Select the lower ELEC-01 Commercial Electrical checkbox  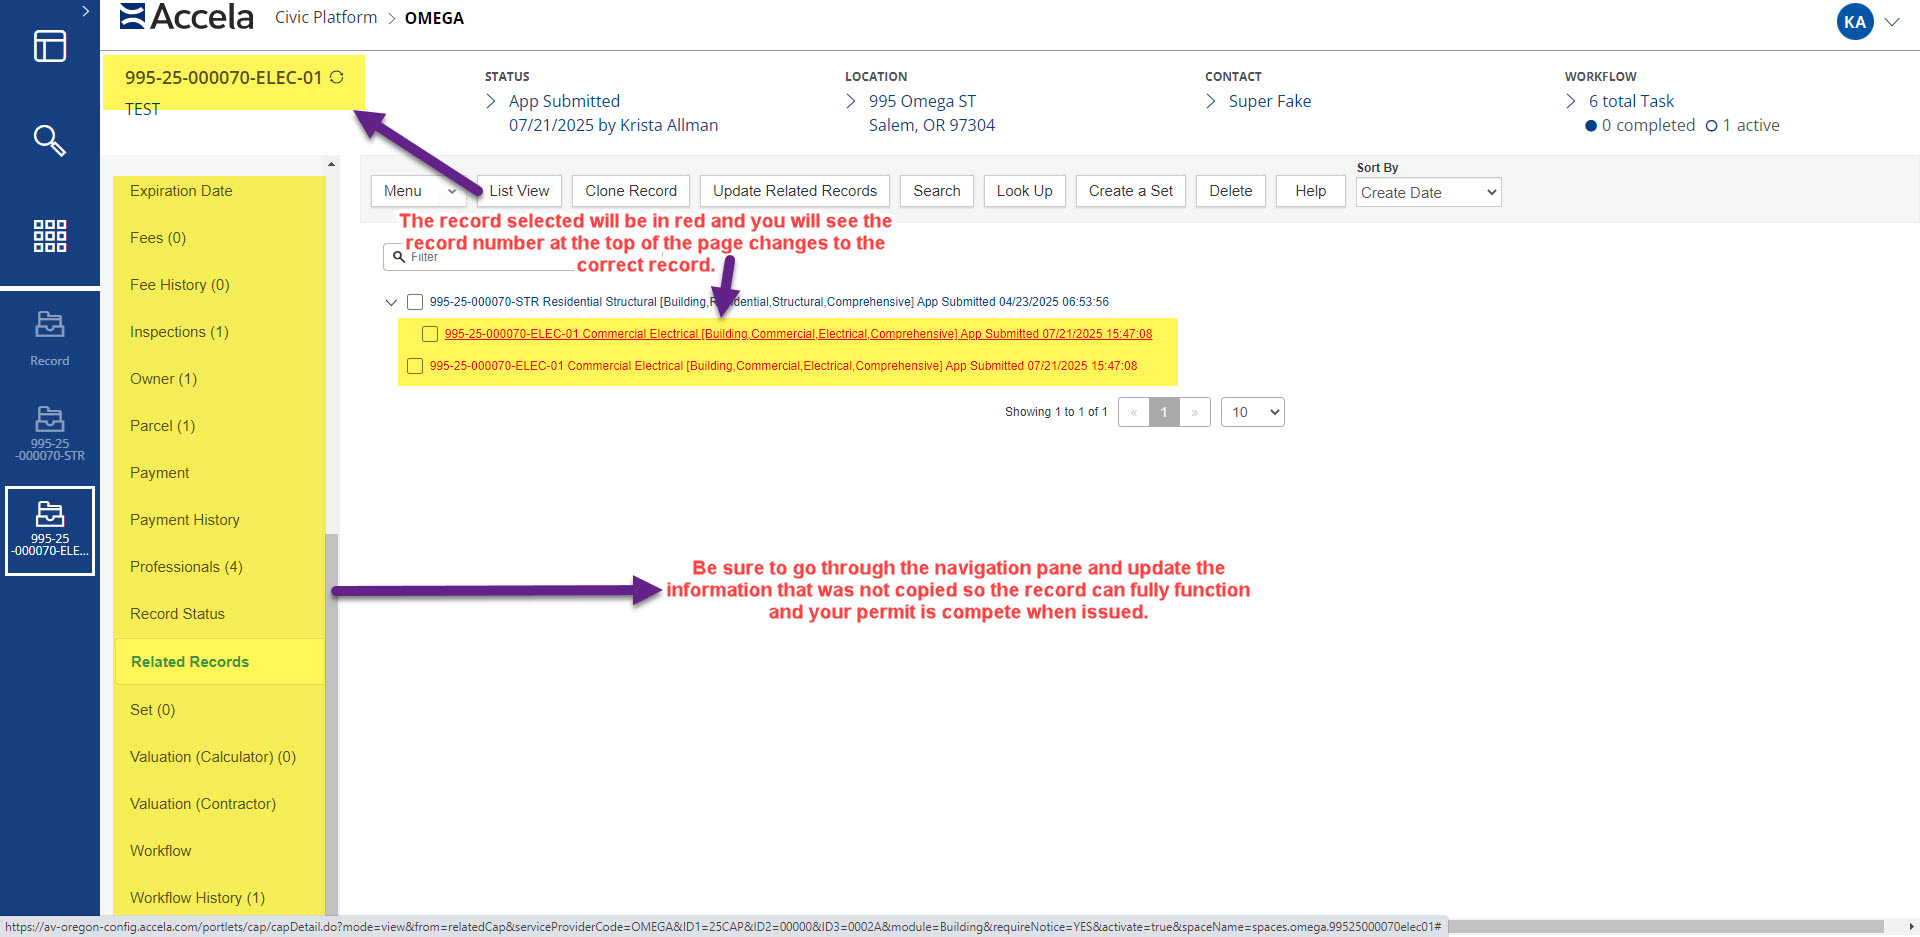[x=415, y=366]
